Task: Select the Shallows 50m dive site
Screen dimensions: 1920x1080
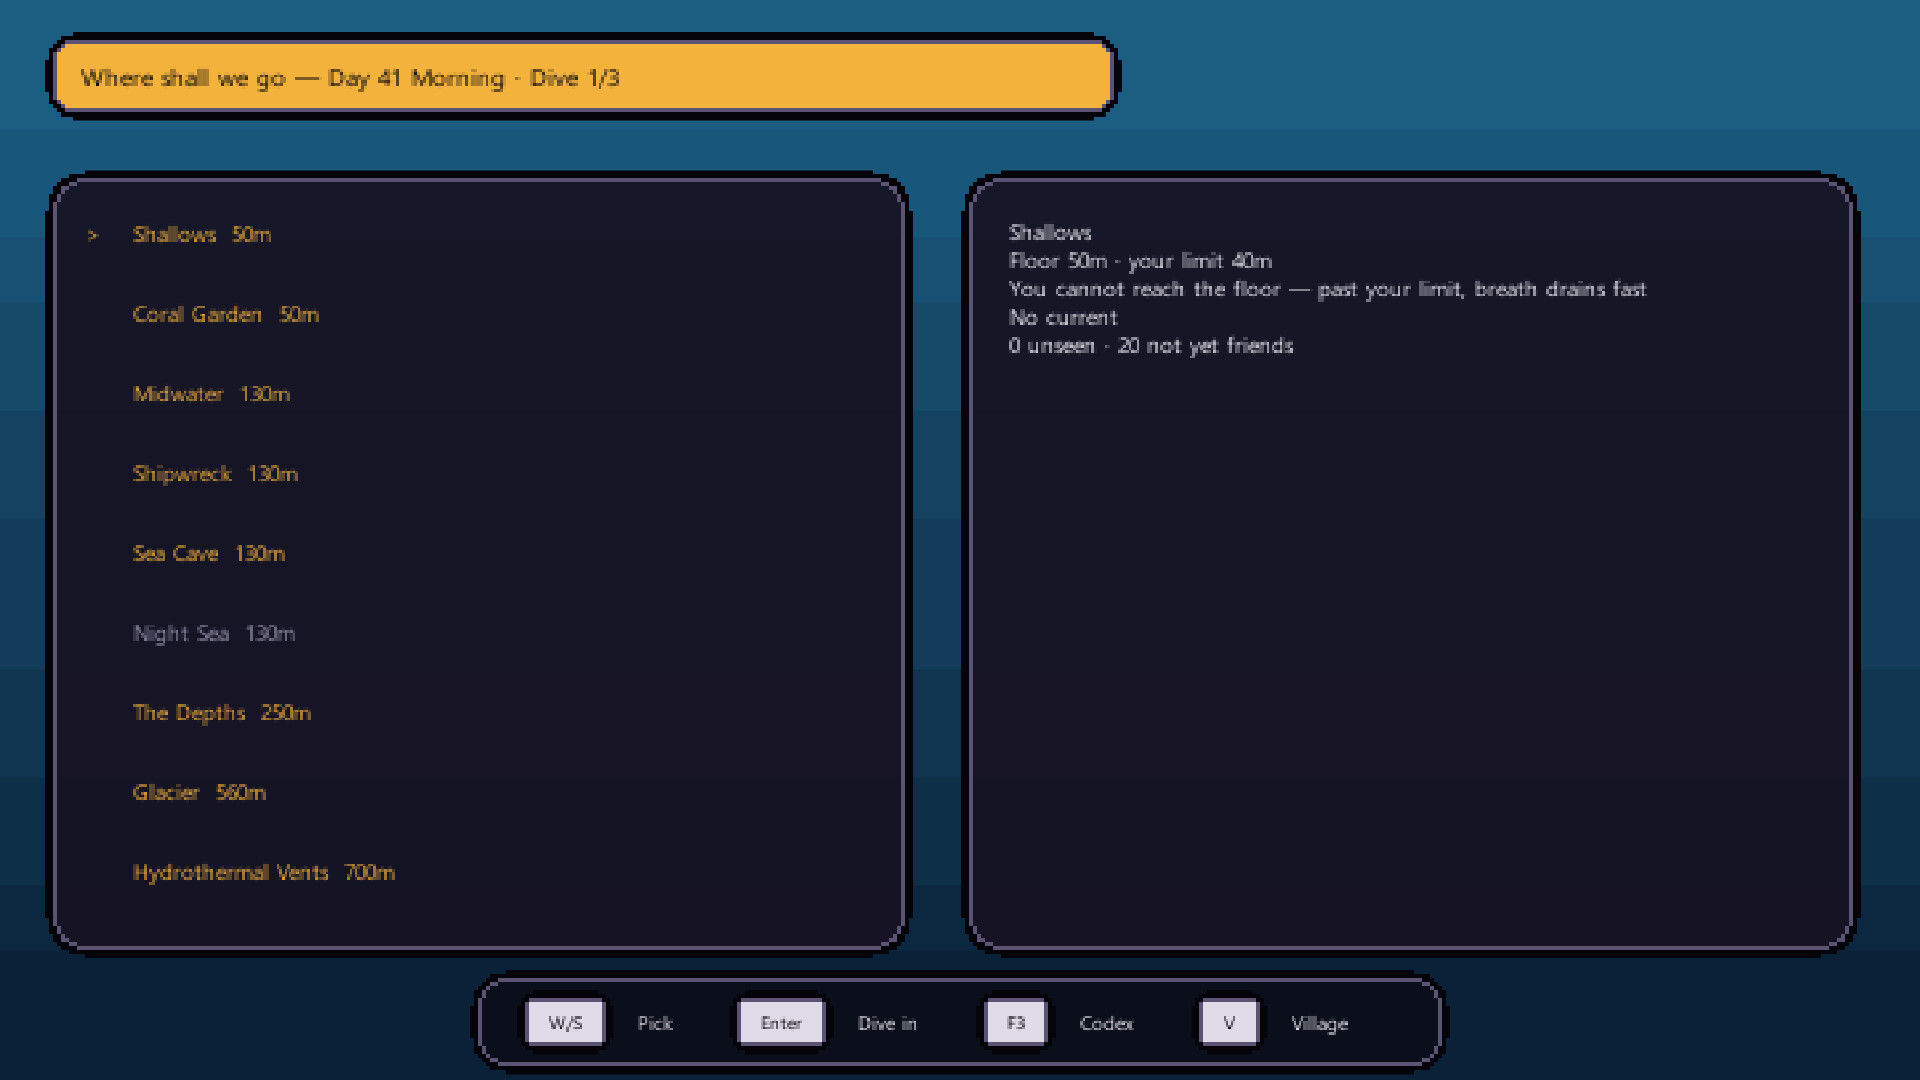Action: (x=202, y=234)
